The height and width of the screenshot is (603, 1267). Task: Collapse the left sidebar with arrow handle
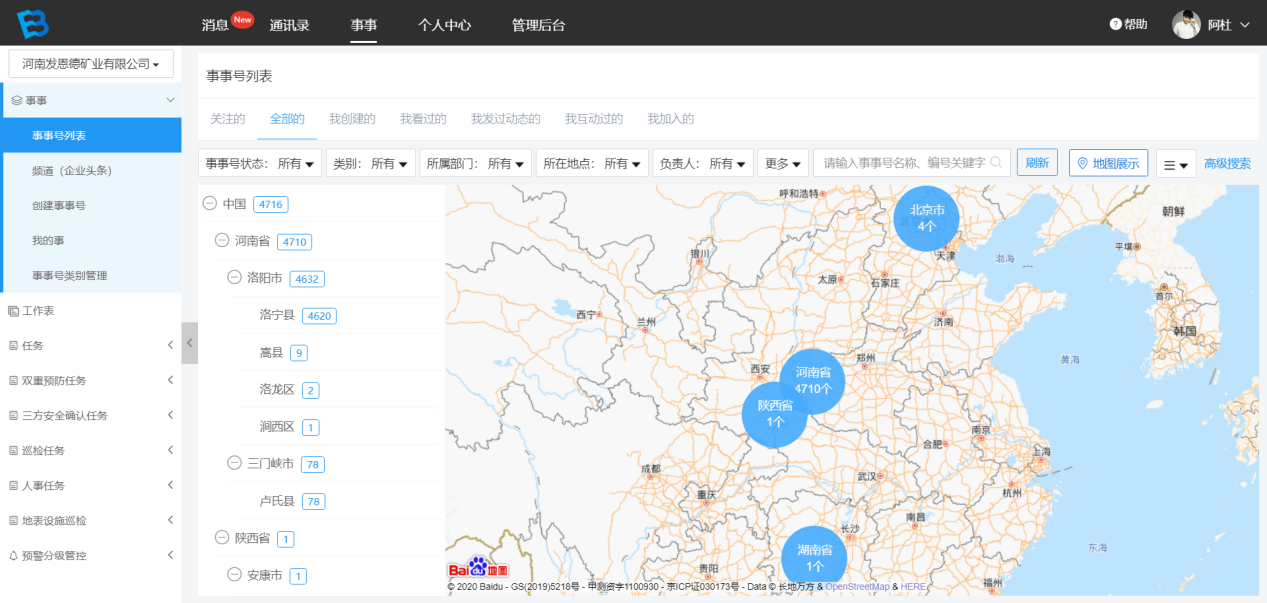(x=190, y=343)
